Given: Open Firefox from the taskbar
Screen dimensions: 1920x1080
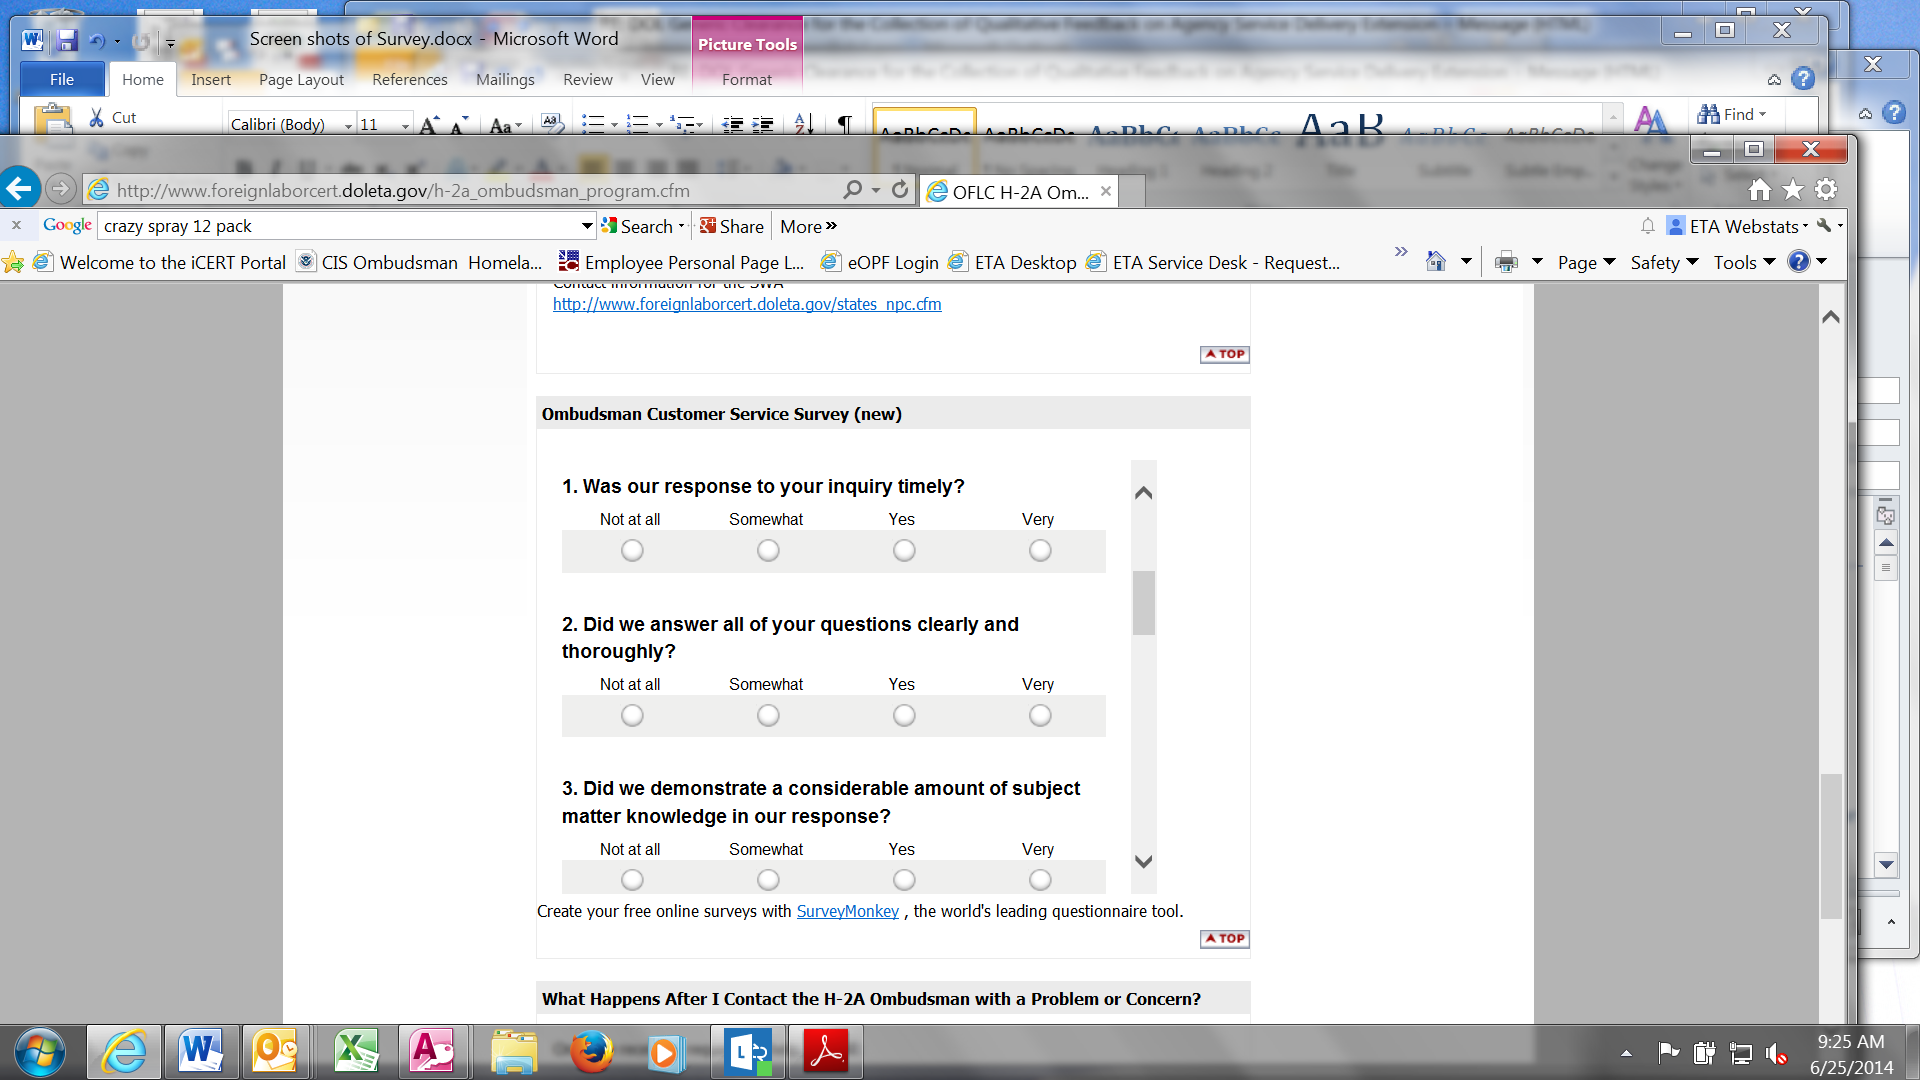Looking at the screenshot, I should (591, 1052).
